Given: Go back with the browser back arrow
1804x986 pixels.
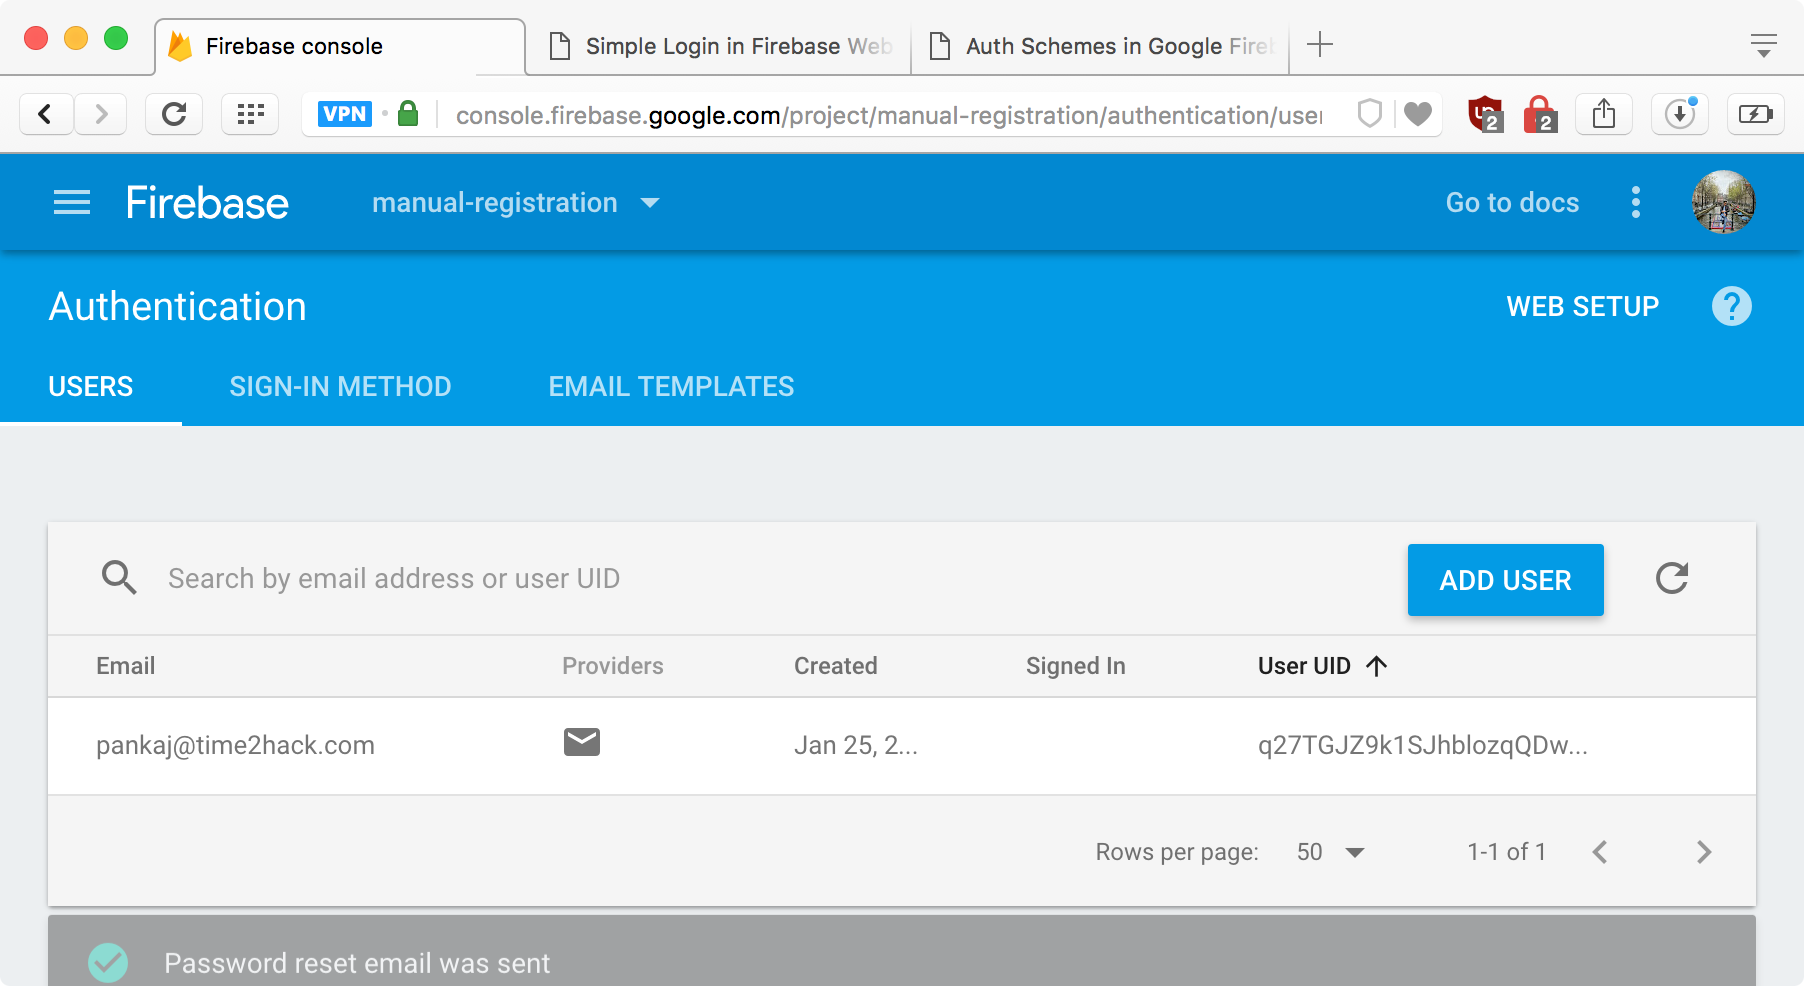Looking at the screenshot, I should [46, 114].
